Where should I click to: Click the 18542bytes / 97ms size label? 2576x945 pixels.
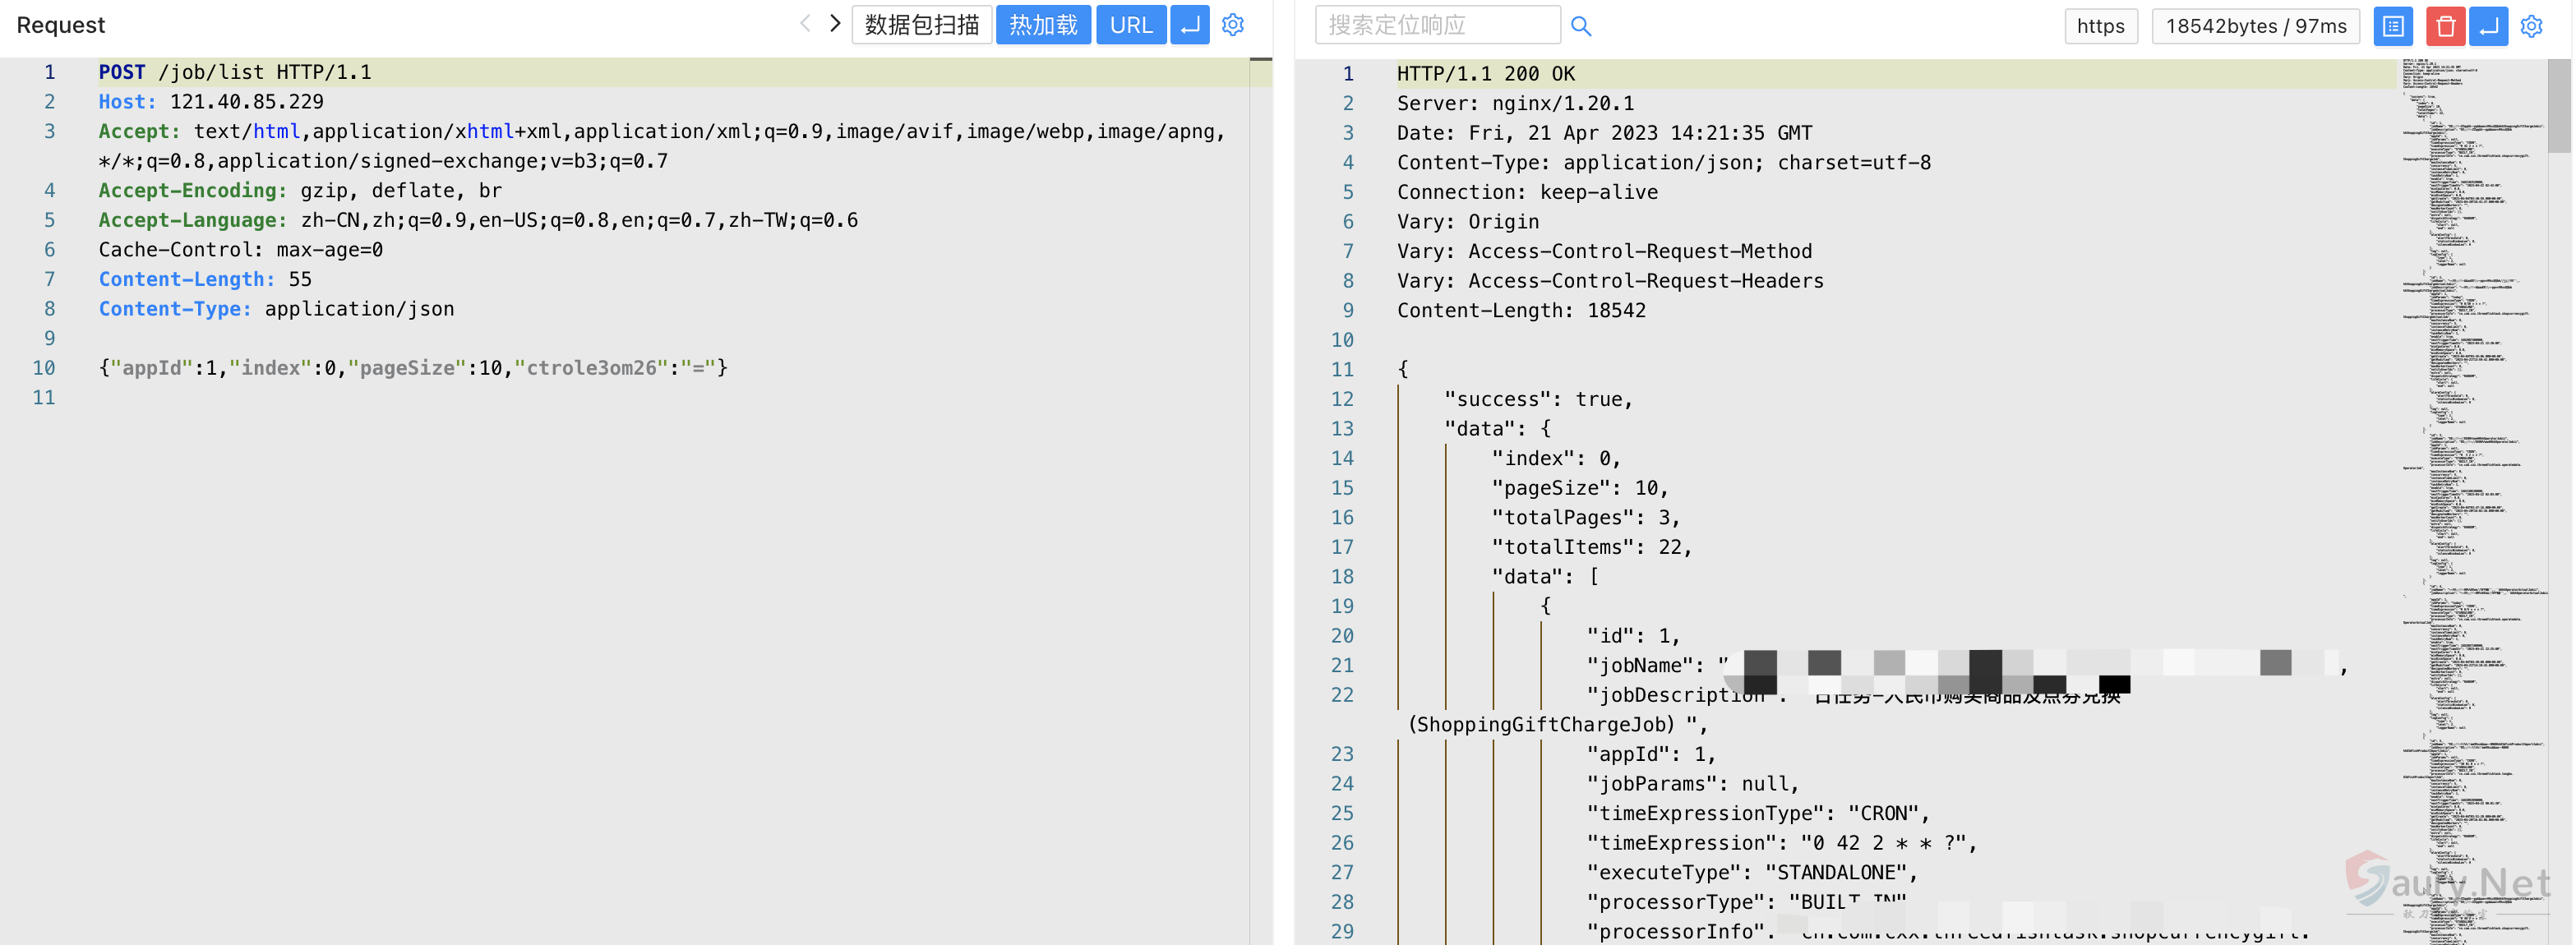[2255, 26]
